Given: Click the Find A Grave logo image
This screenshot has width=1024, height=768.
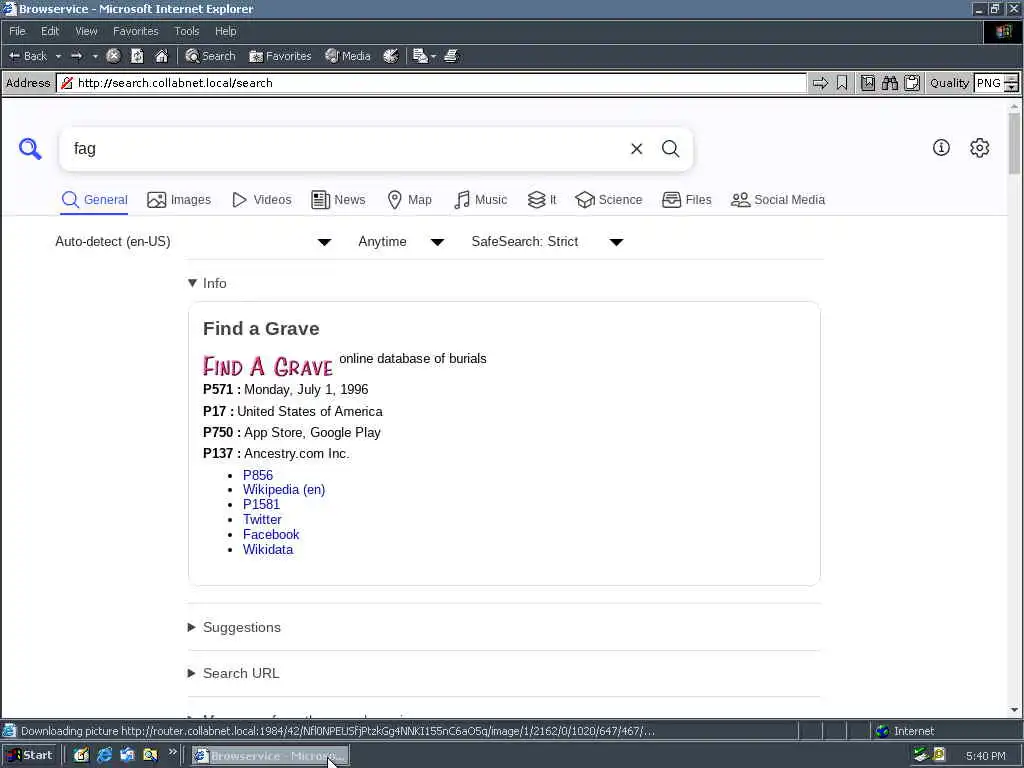Looking at the screenshot, I should pos(268,366).
